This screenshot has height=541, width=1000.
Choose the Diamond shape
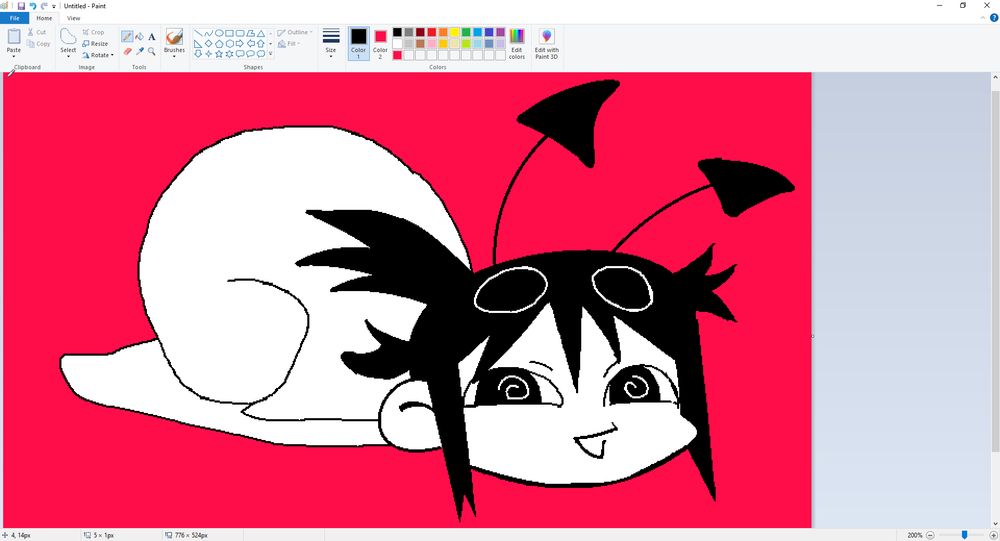point(209,43)
